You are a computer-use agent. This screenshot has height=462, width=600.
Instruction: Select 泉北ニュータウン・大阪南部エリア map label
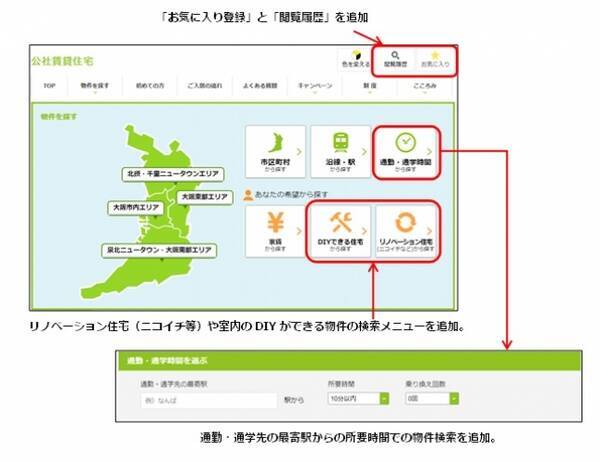coord(159,250)
